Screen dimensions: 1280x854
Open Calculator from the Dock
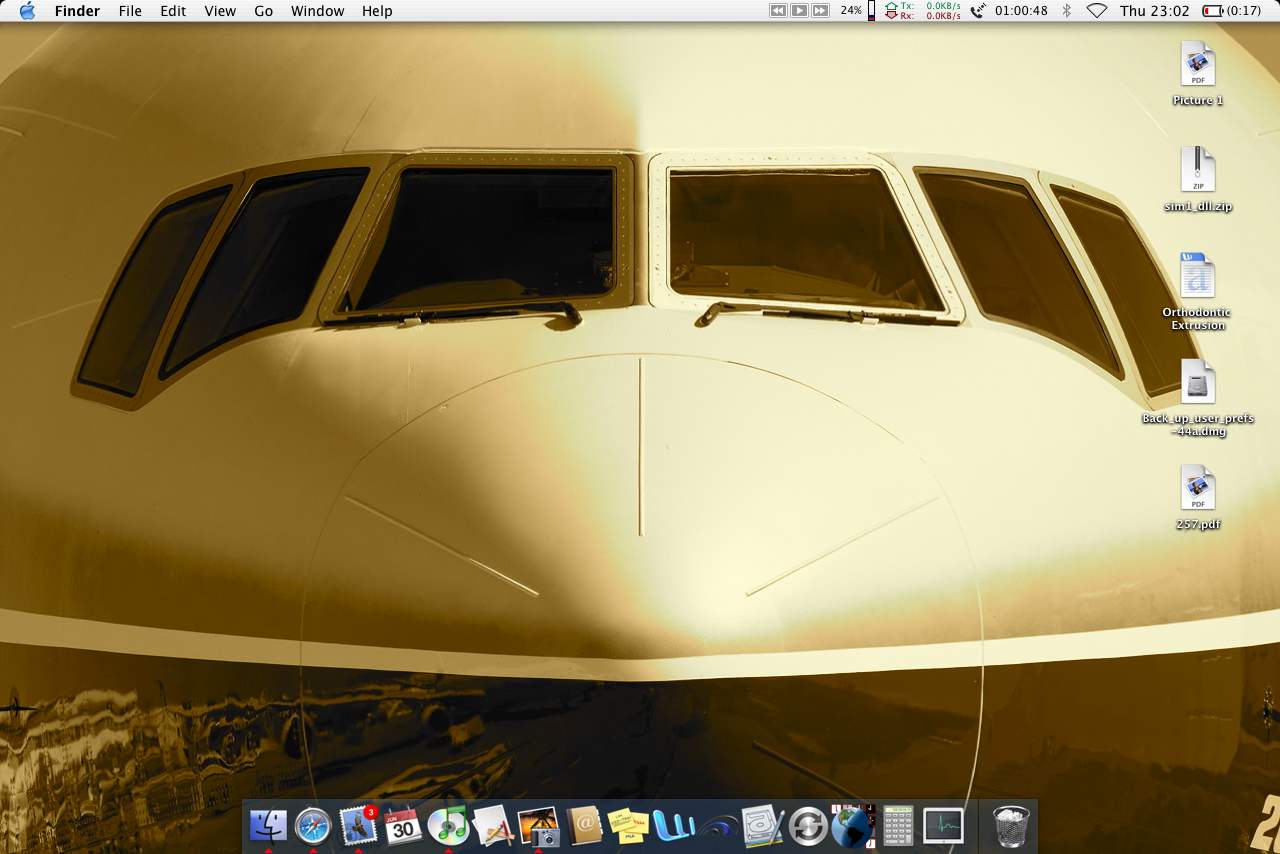point(898,826)
